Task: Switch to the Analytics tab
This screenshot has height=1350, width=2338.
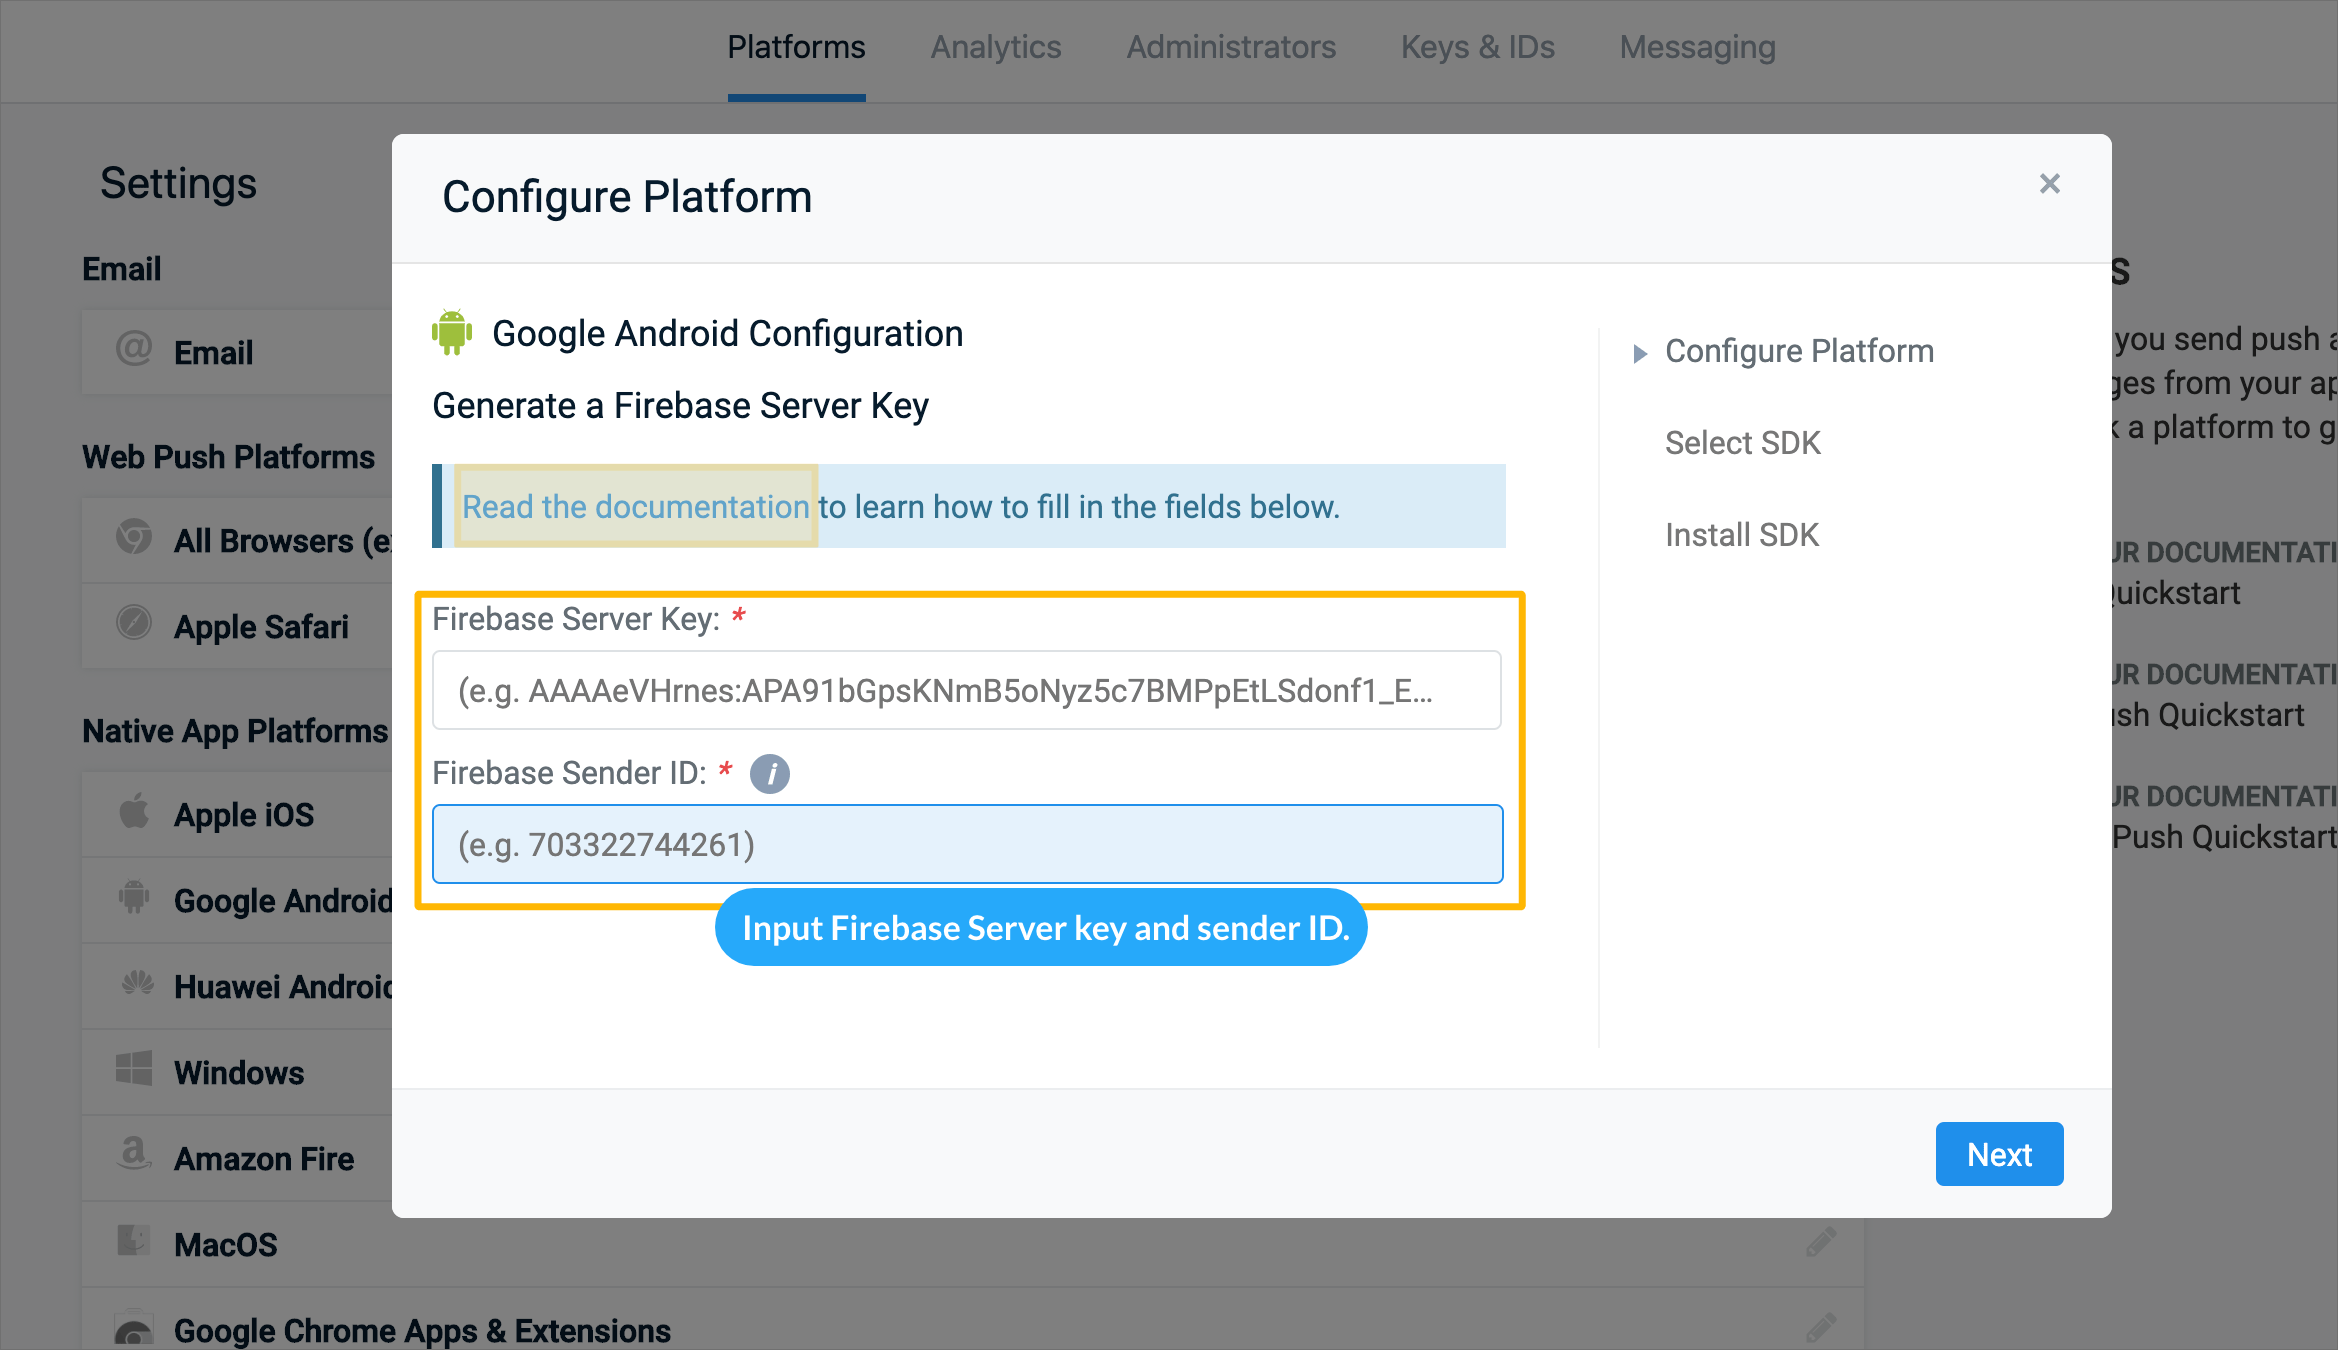Action: tap(996, 47)
